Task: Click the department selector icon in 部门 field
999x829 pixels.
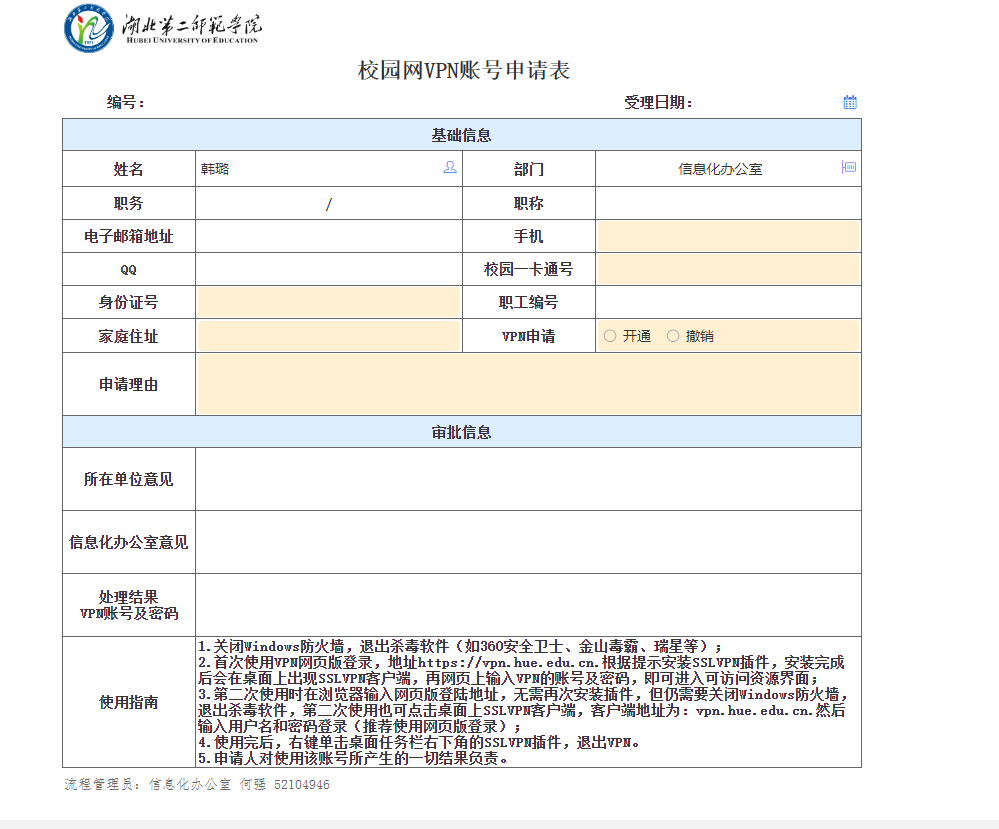Action: [849, 168]
